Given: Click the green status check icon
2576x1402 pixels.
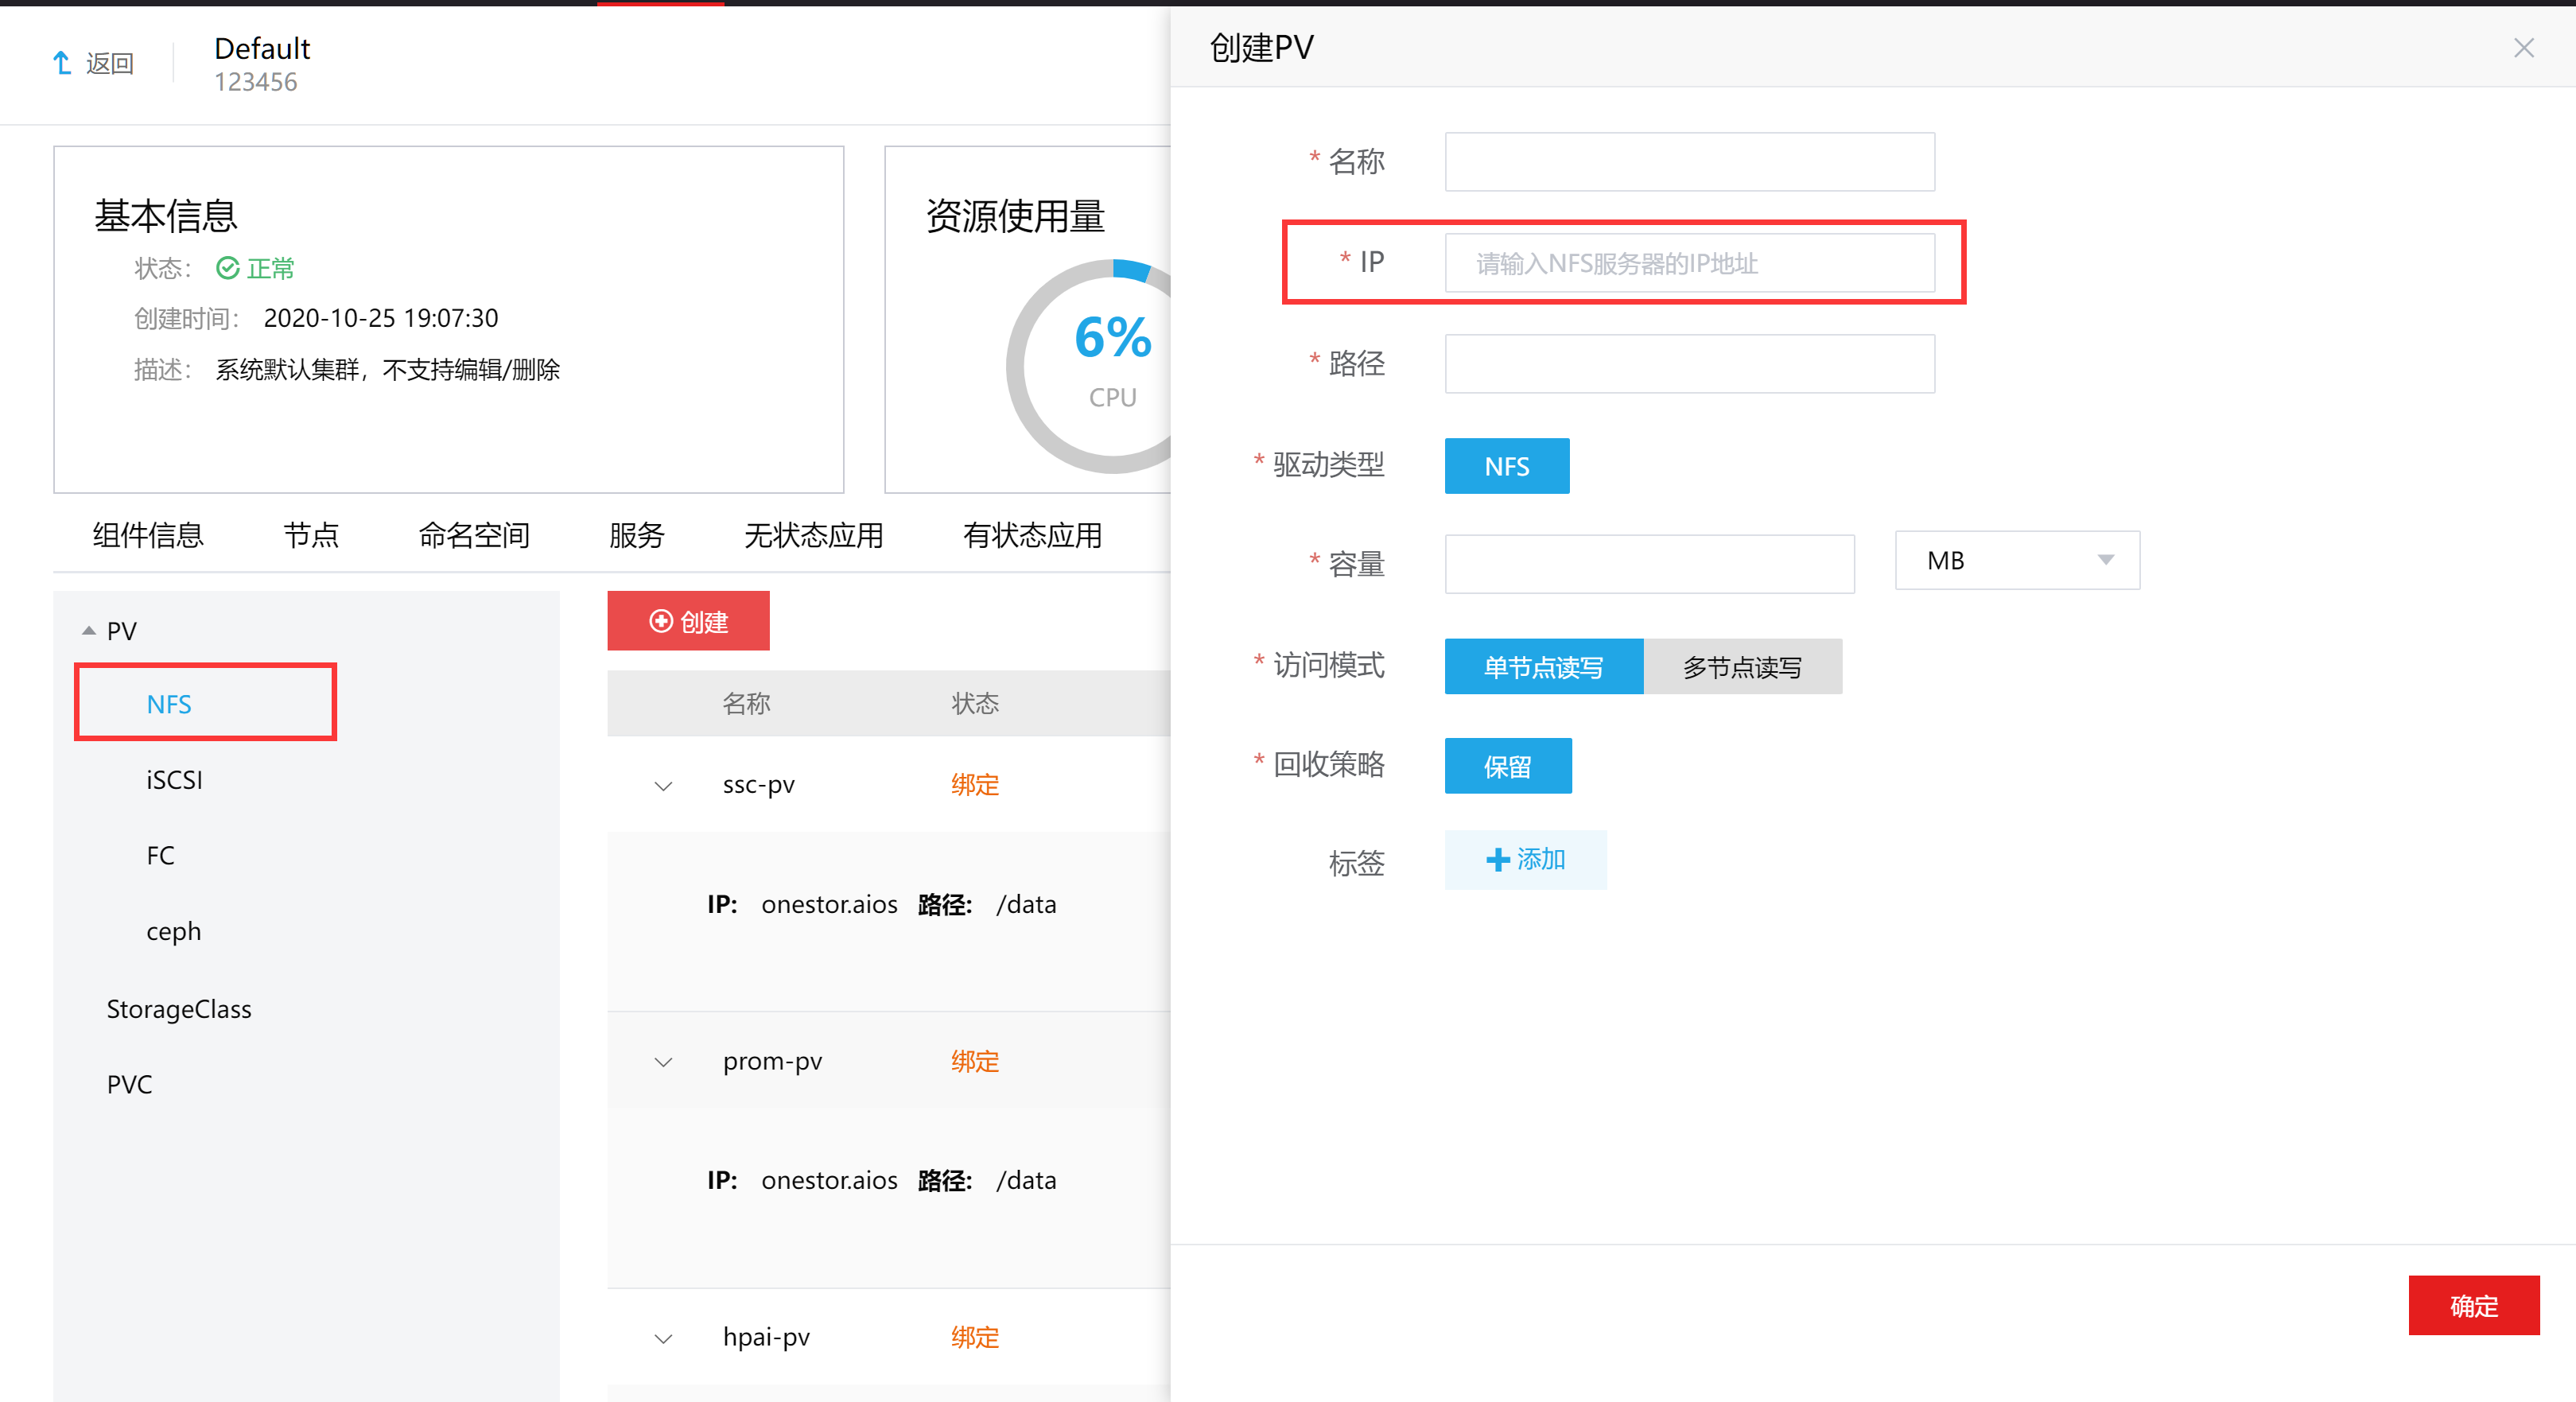Looking at the screenshot, I should 228,268.
